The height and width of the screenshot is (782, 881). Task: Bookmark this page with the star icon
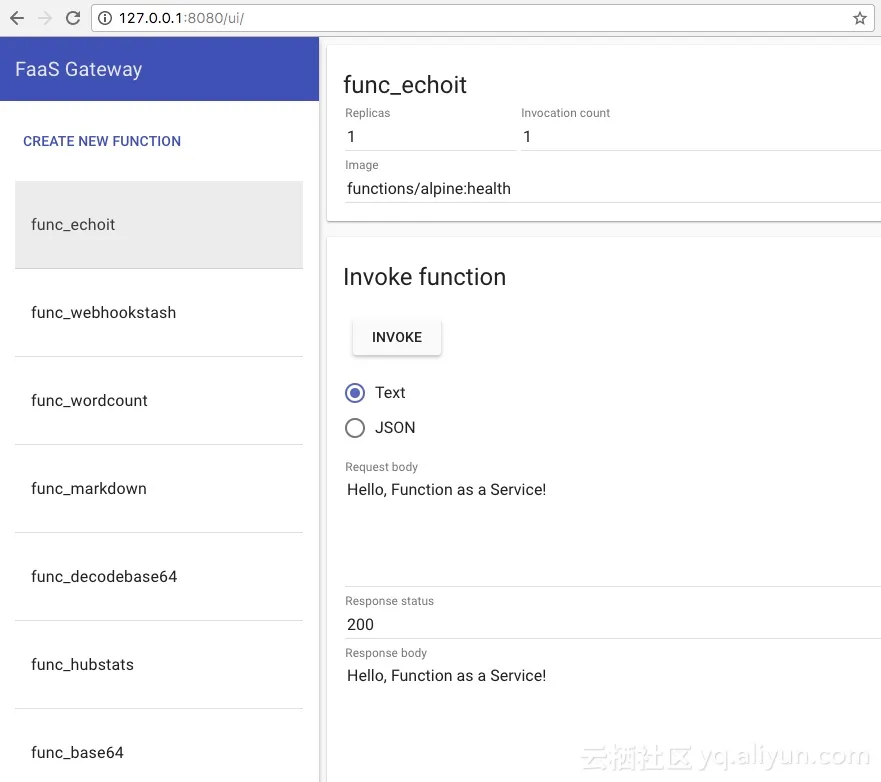[860, 18]
